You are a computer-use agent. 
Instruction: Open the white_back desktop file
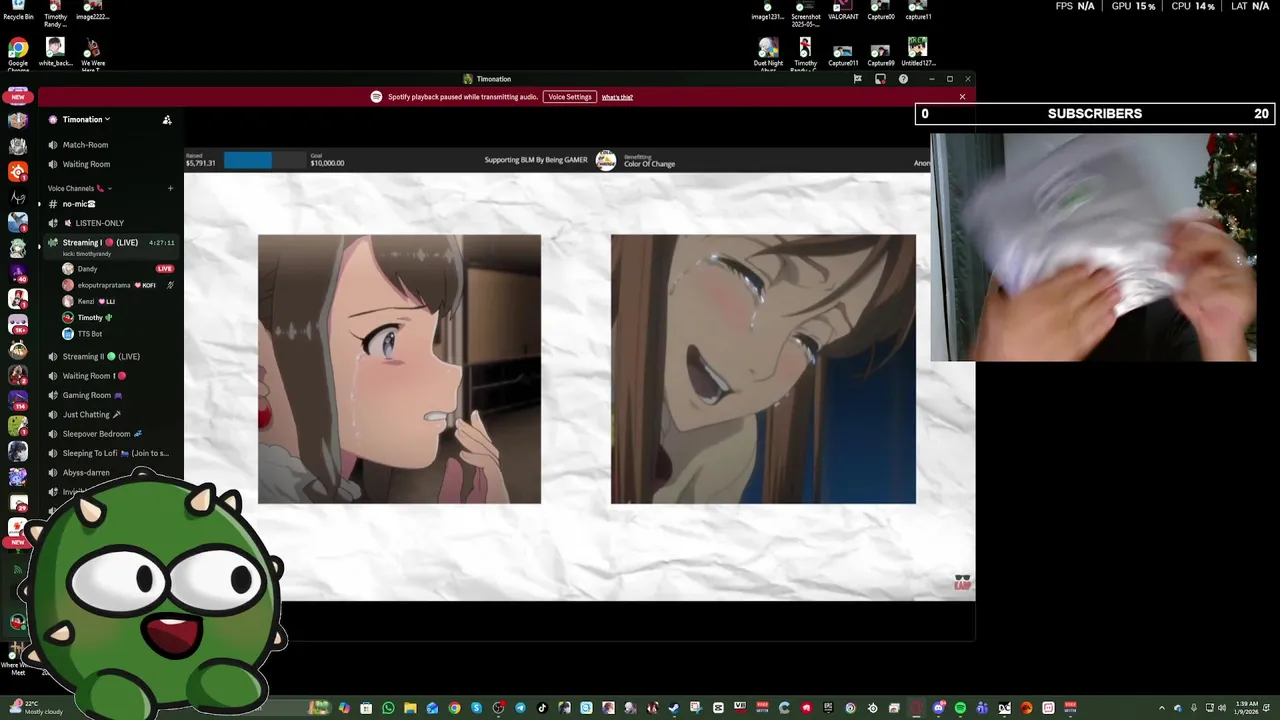coord(56,52)
